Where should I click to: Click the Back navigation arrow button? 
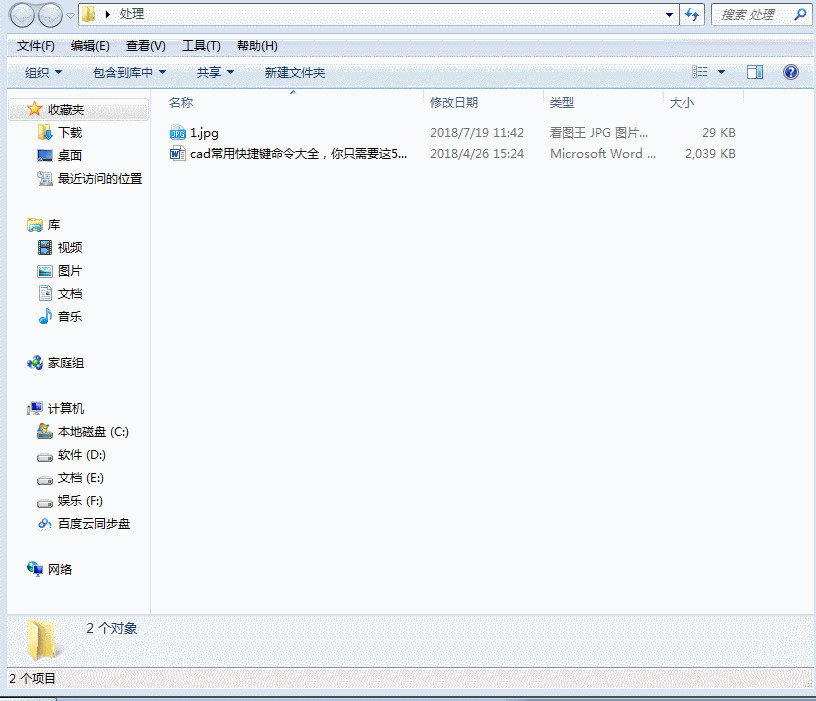22,15
